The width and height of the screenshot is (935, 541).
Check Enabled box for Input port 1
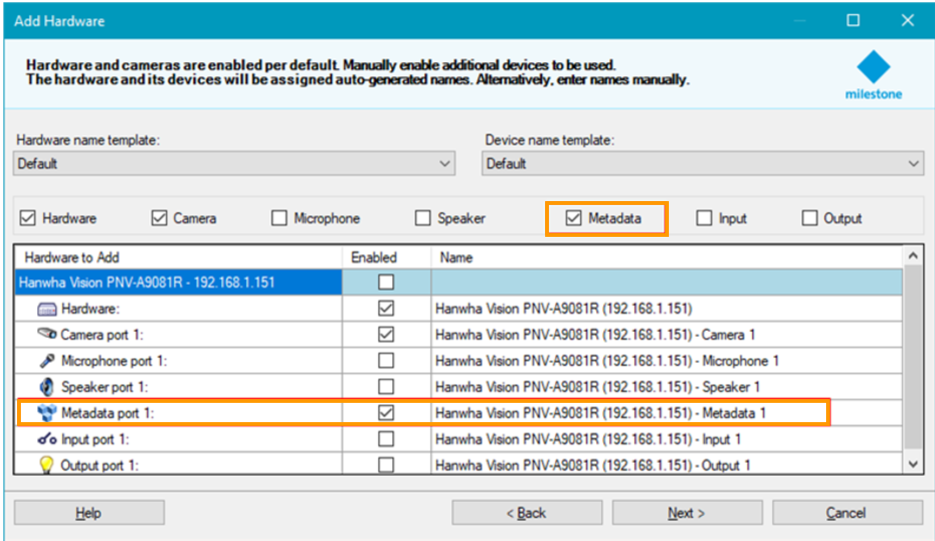(x=386, y=439)
